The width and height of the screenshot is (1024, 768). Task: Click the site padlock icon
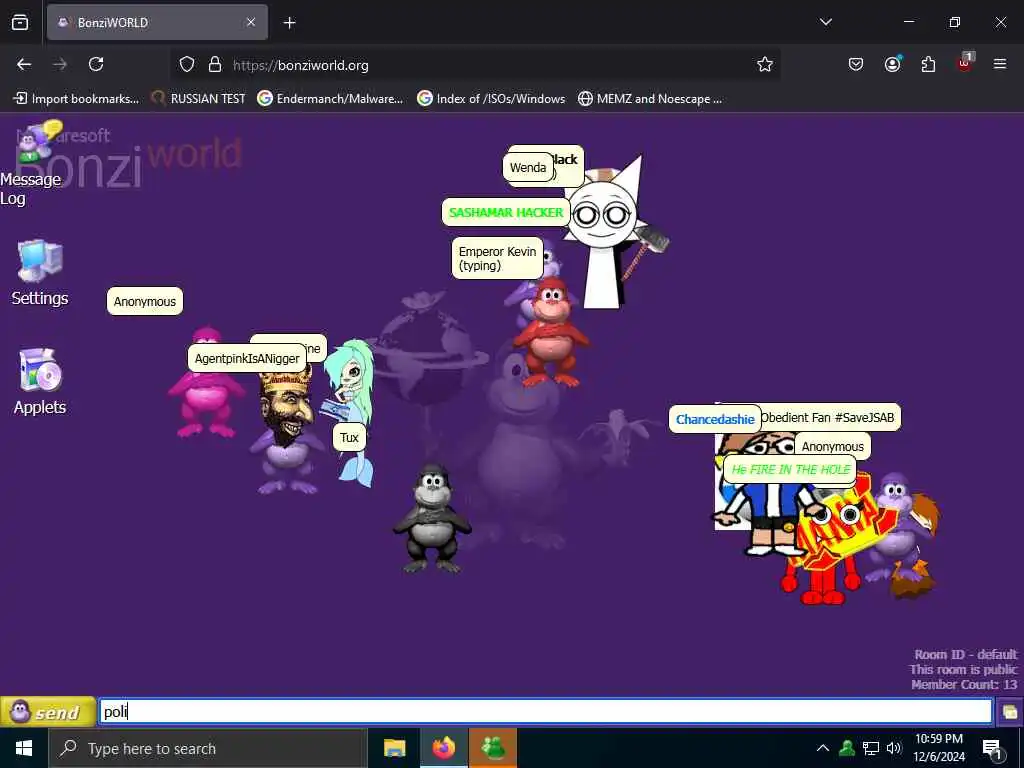[x=215, y=65]
